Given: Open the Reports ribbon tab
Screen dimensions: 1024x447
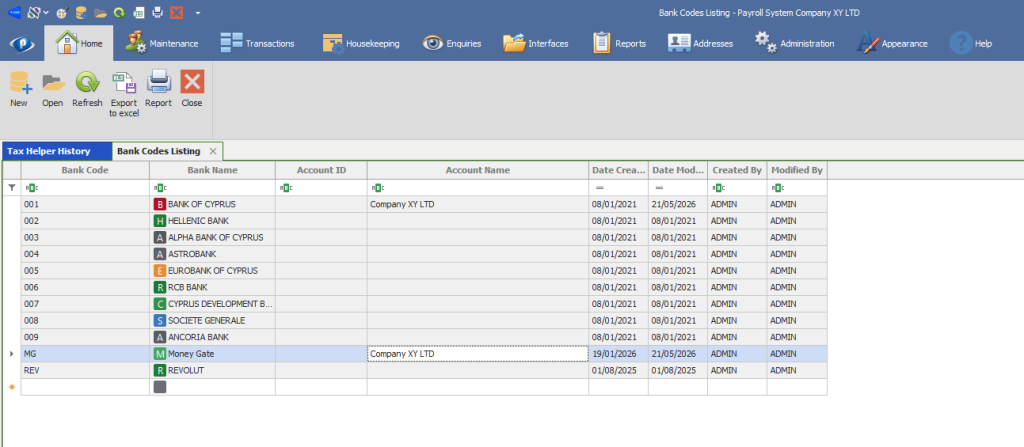Looking at the screenshot, I should coord(619,43).
